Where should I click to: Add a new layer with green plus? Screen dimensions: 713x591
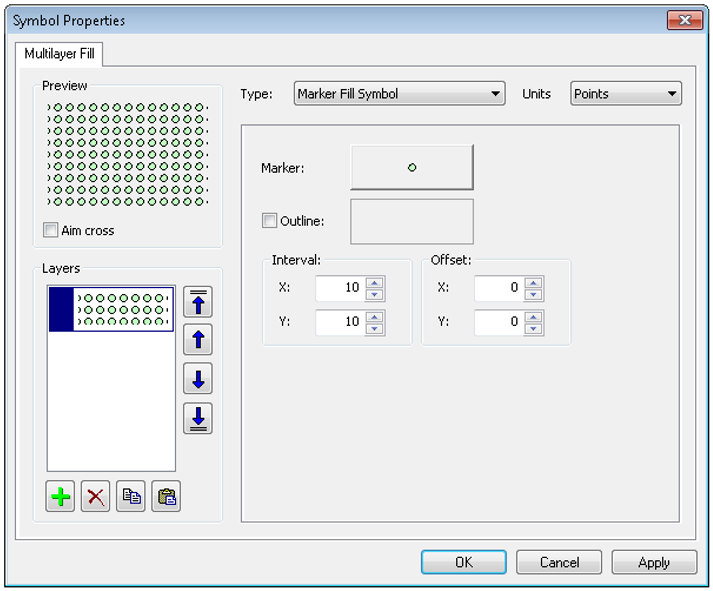click(x=61, y=497)
